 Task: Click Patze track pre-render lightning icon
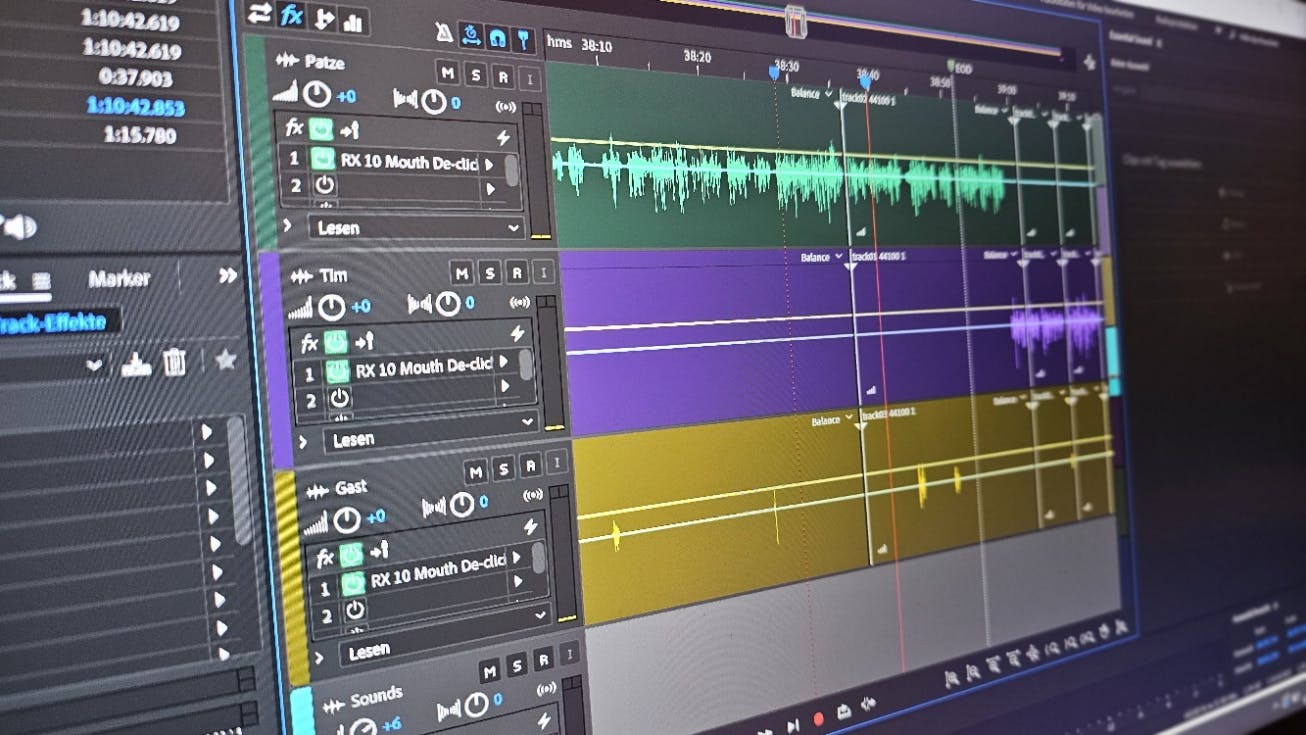point(503,137)
